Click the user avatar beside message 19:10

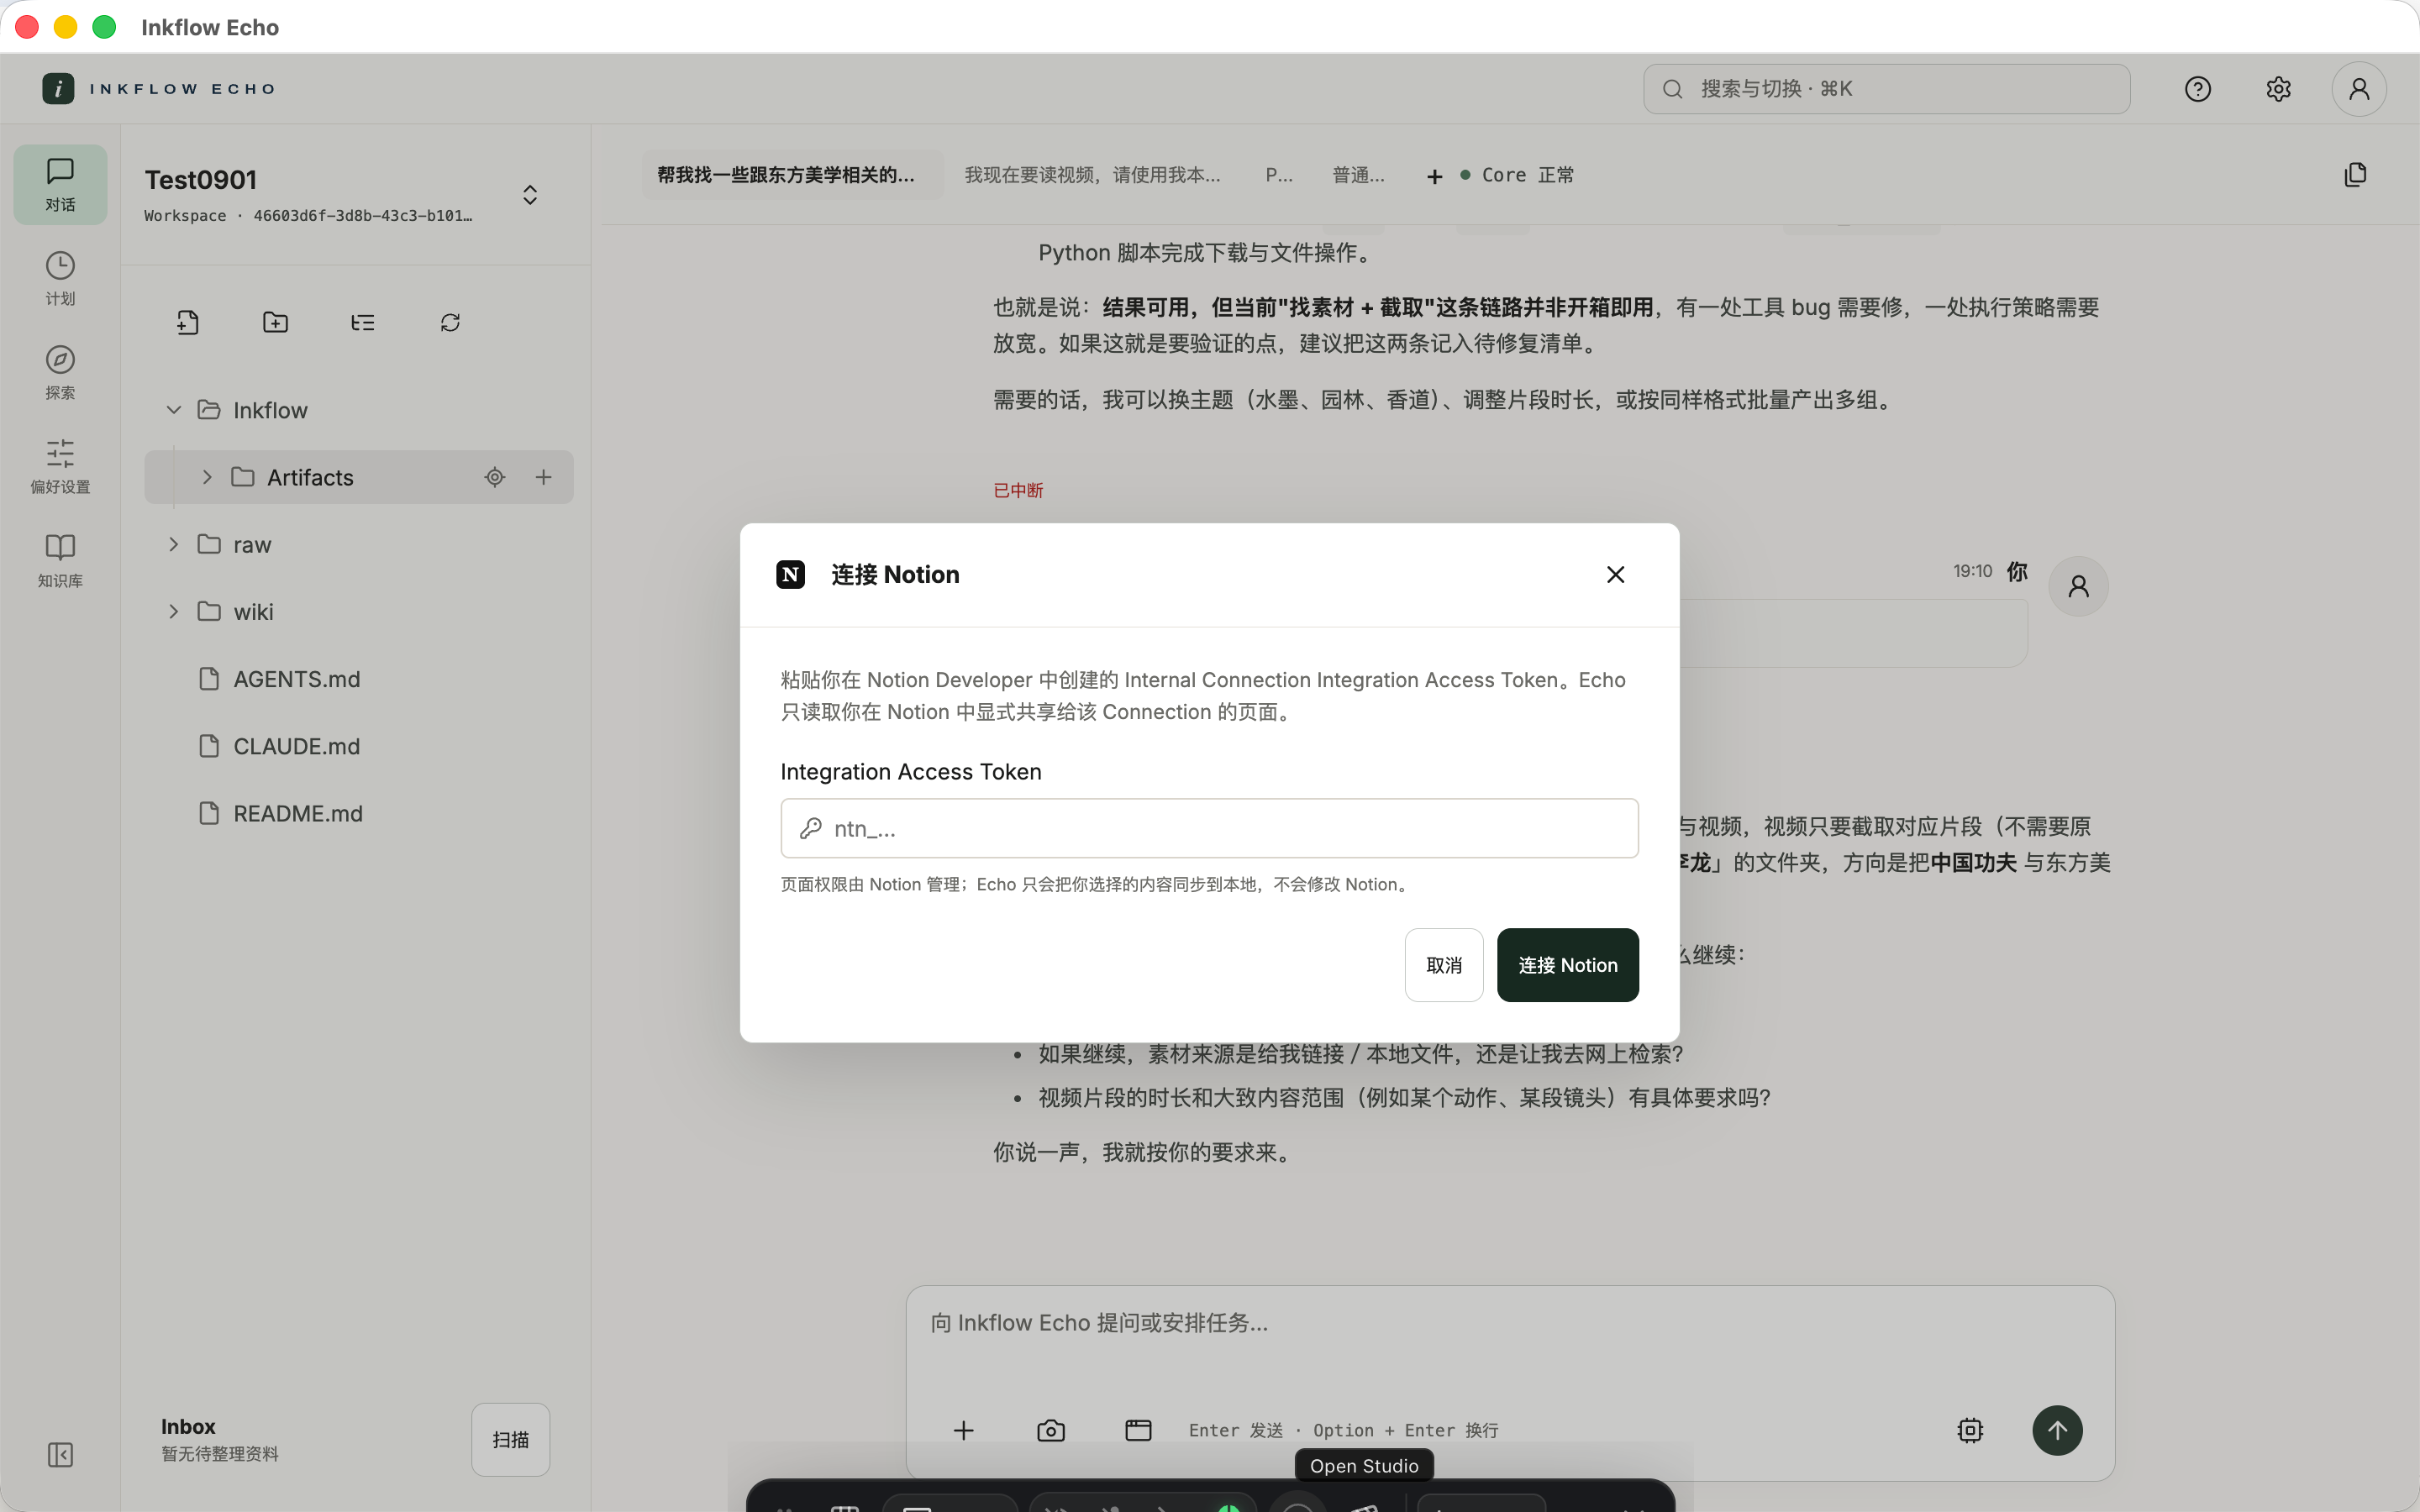2078,586
